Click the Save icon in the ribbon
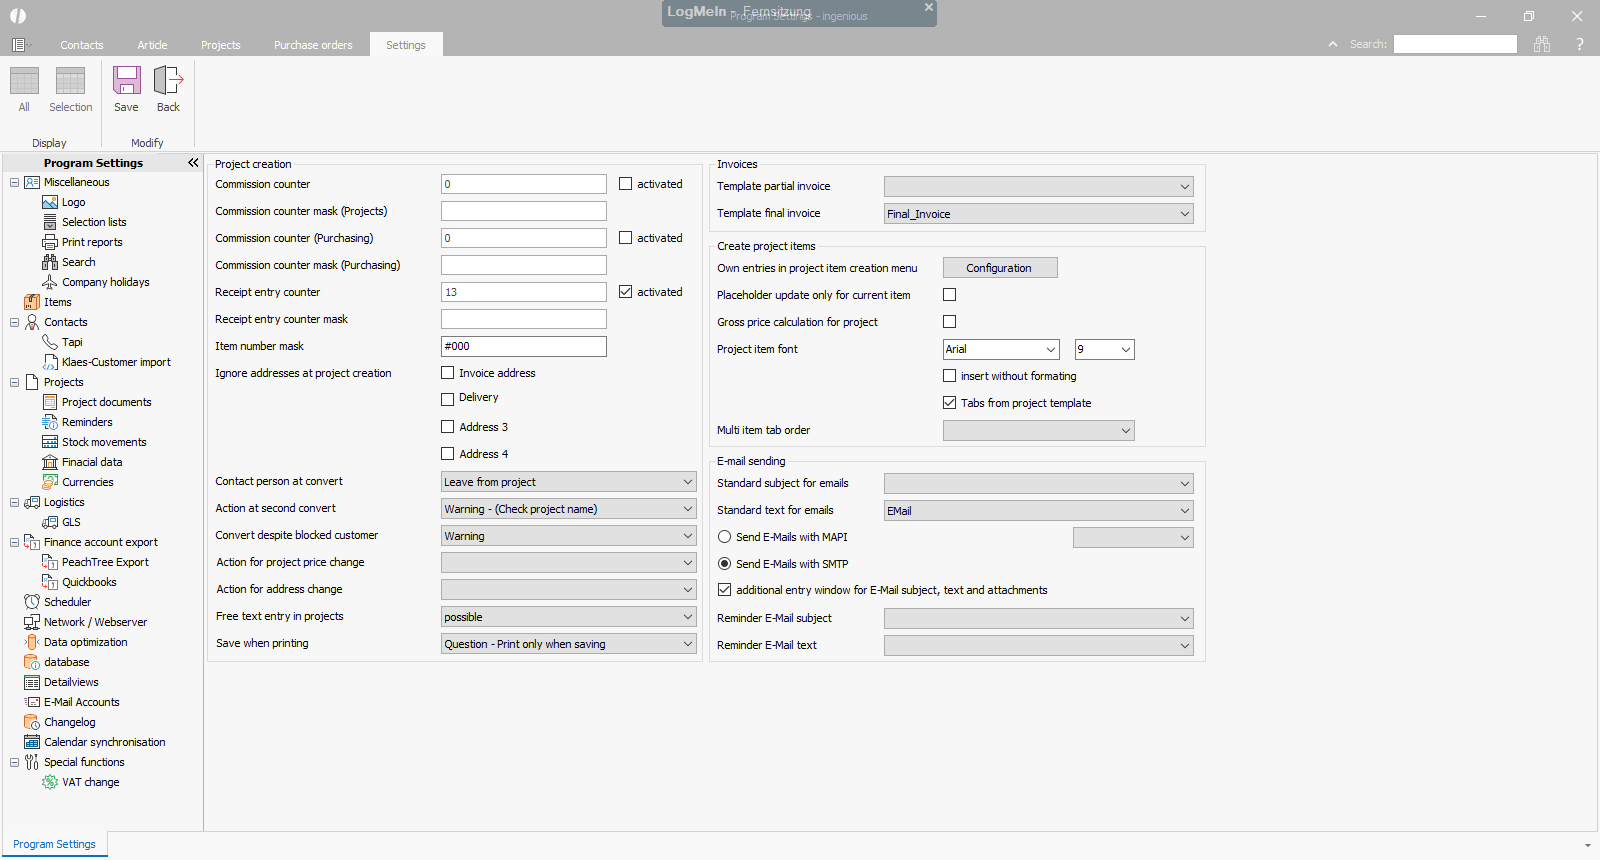 tap(126, 81)
